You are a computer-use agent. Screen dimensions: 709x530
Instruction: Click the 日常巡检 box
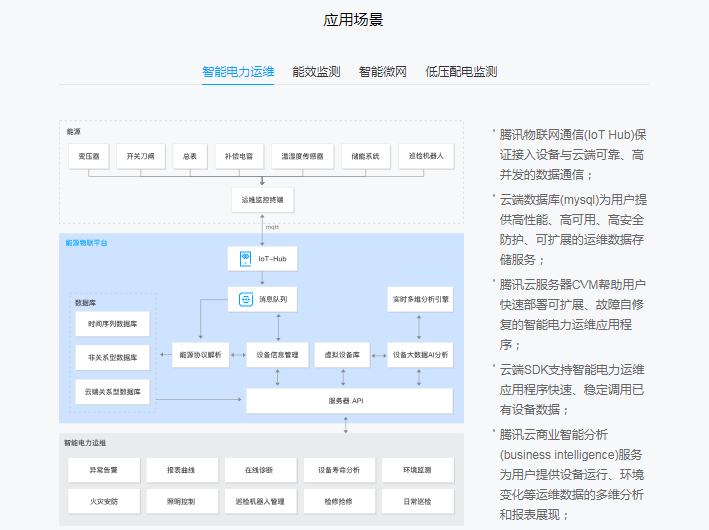tap(418, 502)
